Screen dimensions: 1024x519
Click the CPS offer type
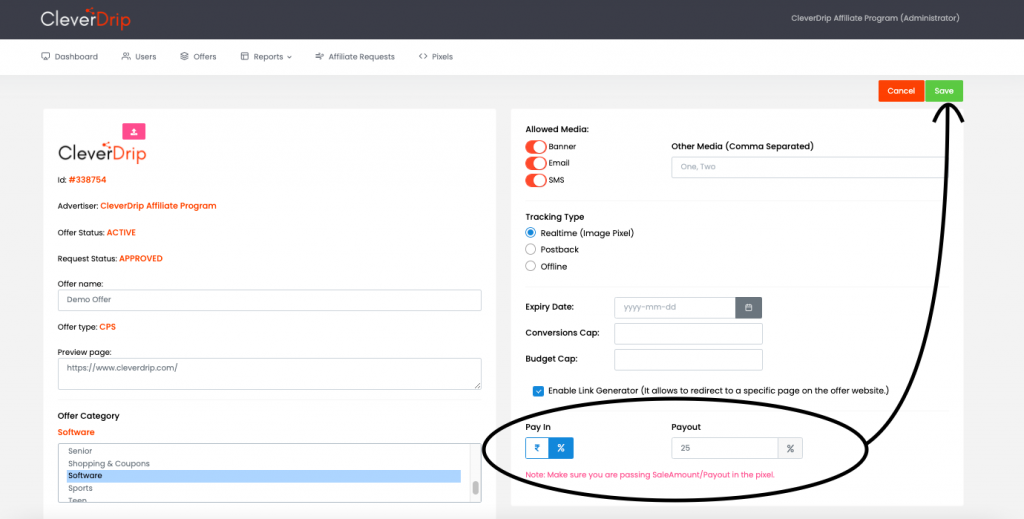point(107,326)
